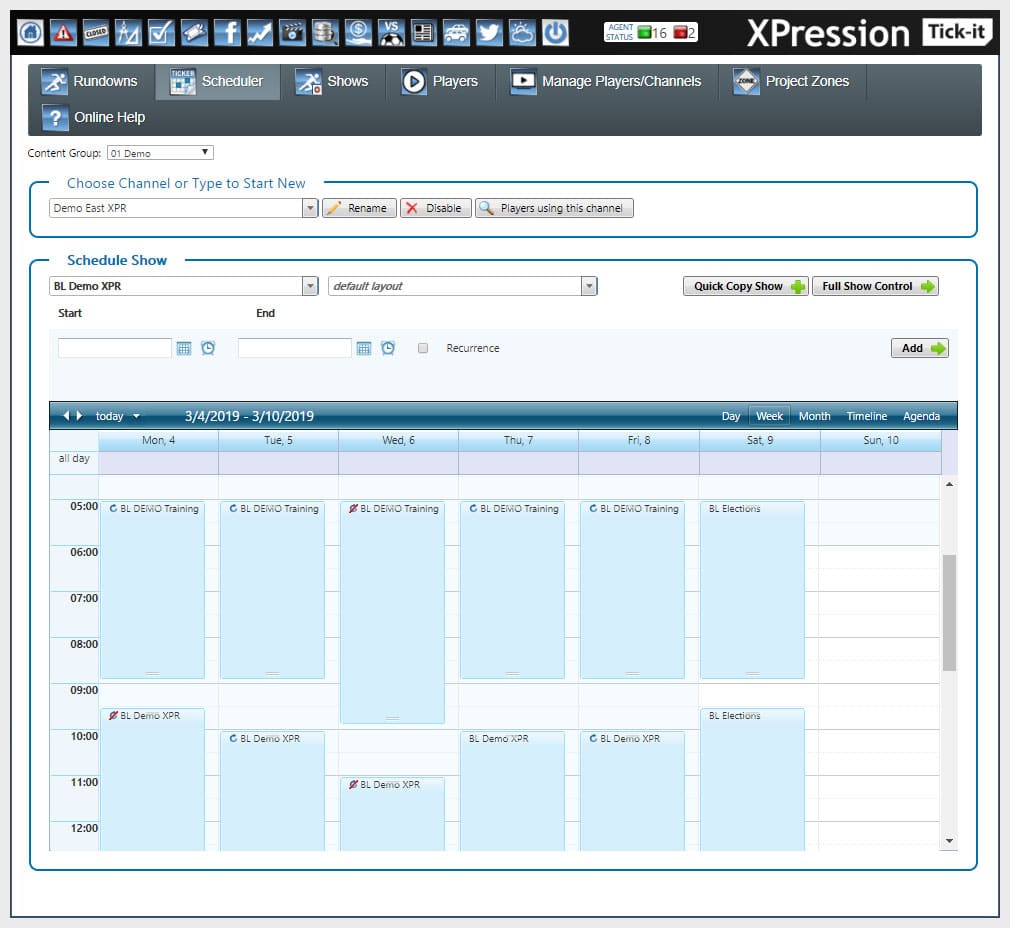The height and width of the screenshot is (928, 1010).
Task: Open the drafting compass icon
Action: [x=128, y=32]
